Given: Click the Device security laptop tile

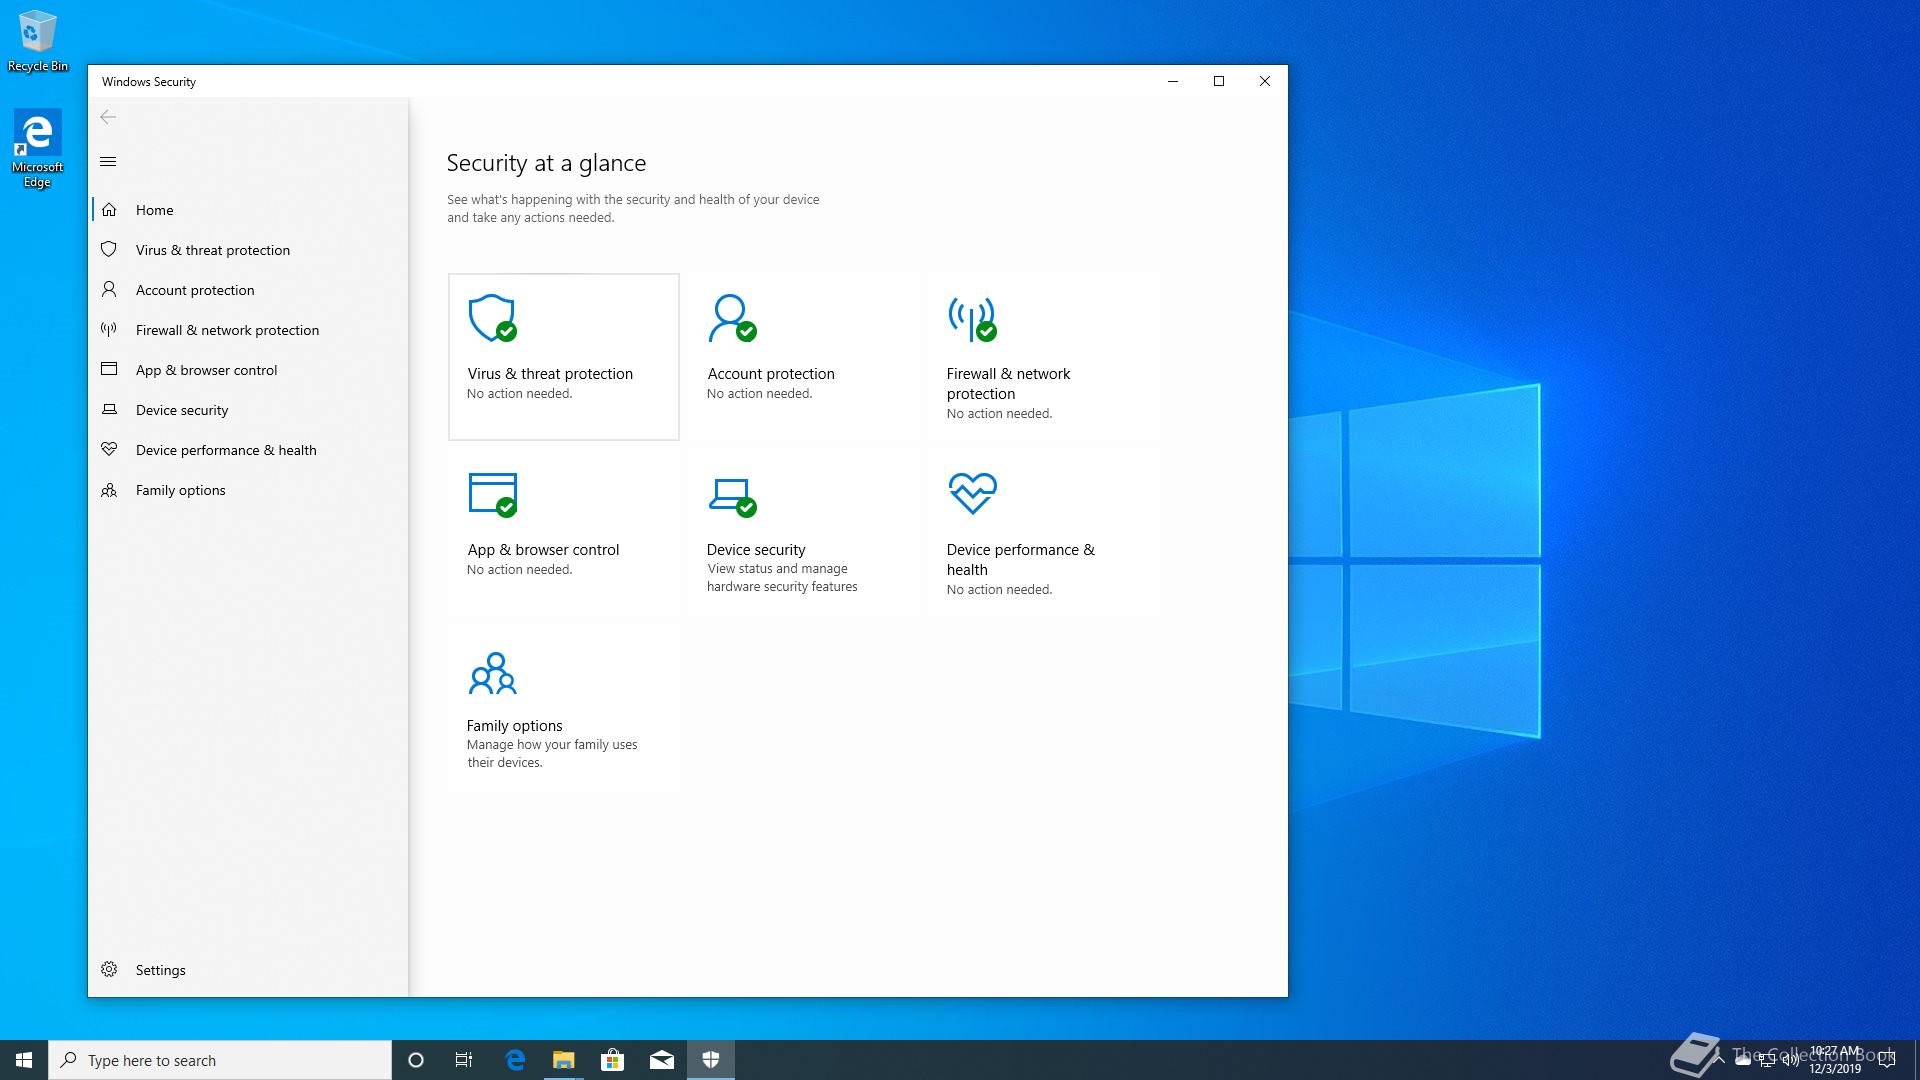Looking at the screenshot, I should pyautogui.click(x=804, y=533).
